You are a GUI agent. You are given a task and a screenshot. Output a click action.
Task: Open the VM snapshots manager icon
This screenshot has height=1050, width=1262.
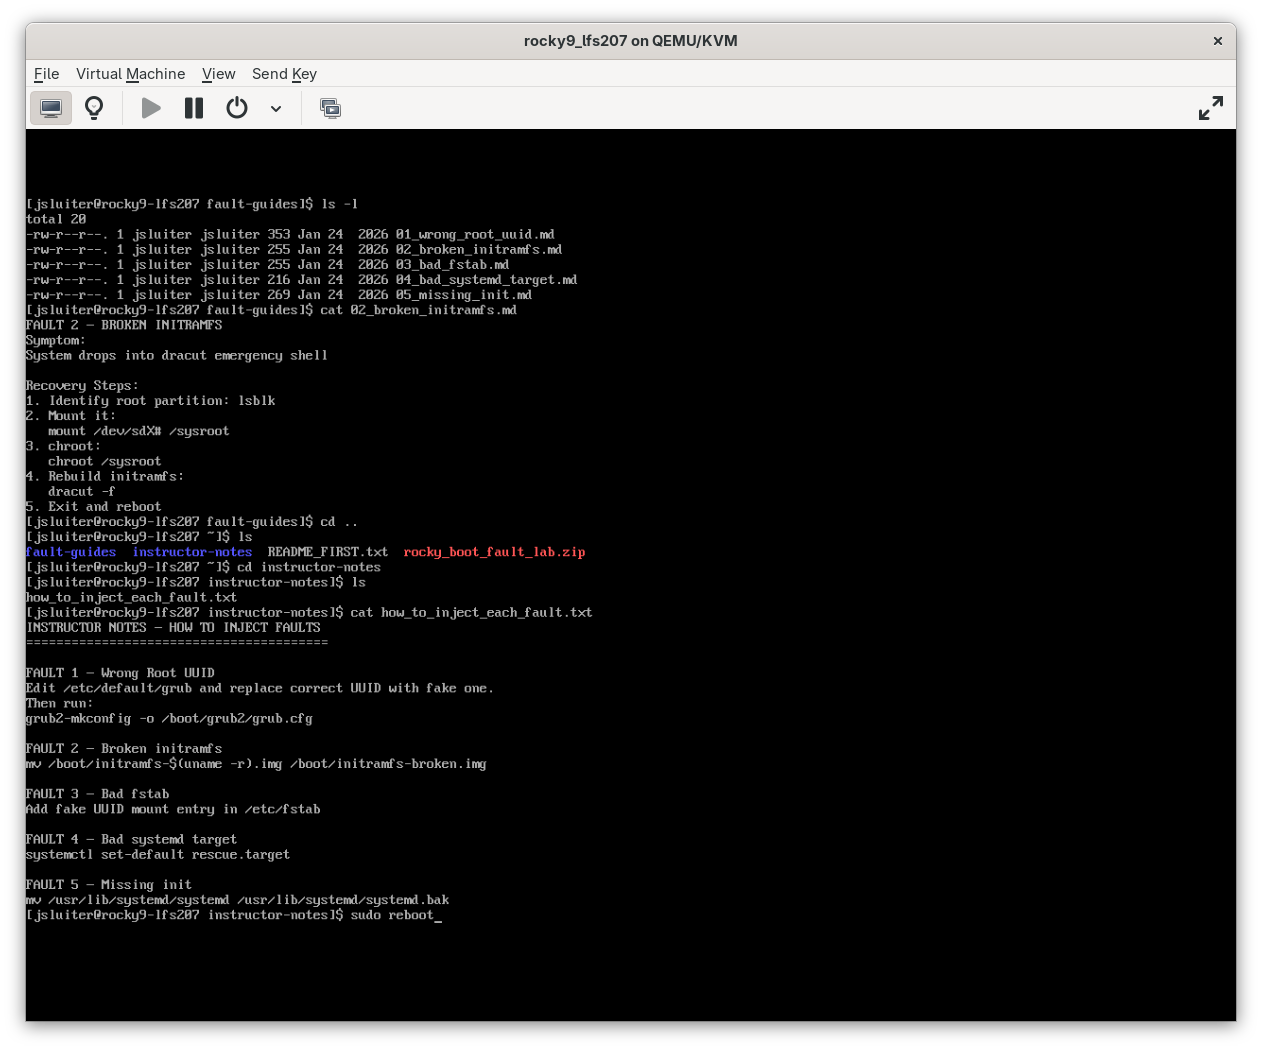(x=330, y=107)
